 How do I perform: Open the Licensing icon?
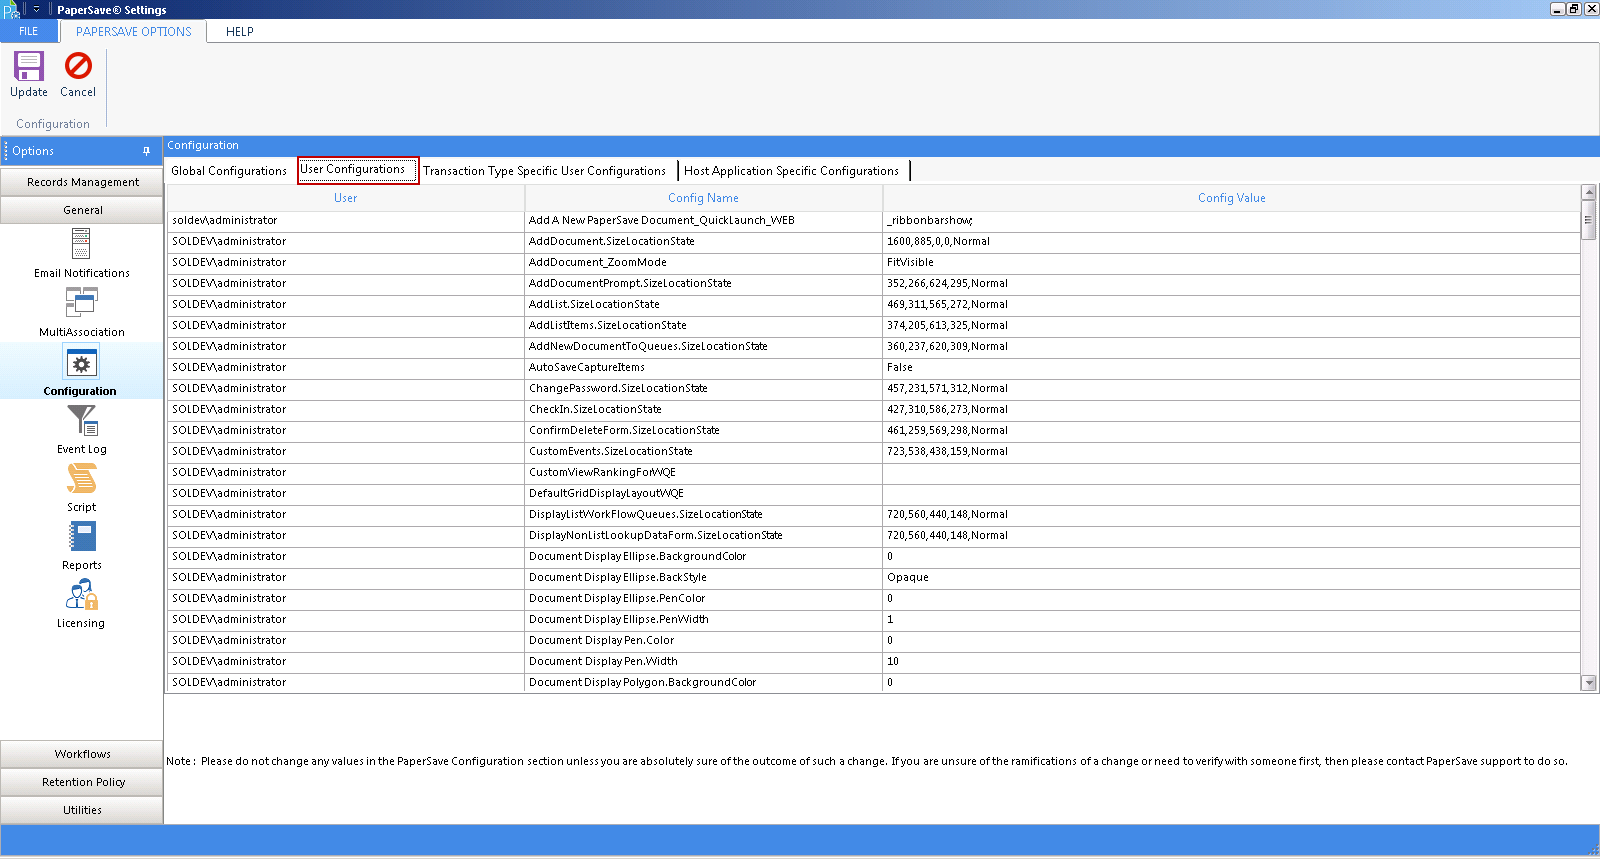(x=81, y=595)
